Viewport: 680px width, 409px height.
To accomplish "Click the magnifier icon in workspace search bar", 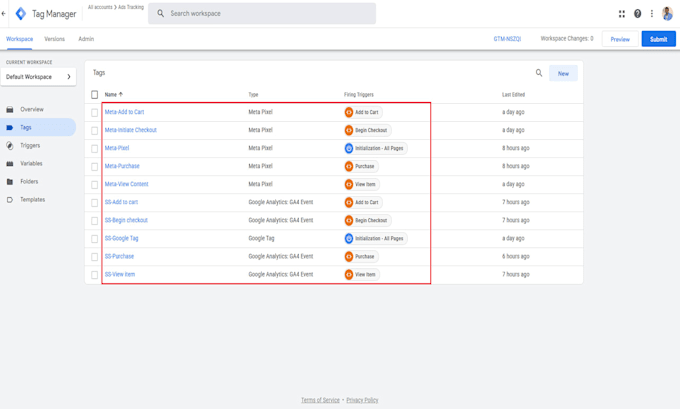I will pyautogui.click(x=160, y=13).
